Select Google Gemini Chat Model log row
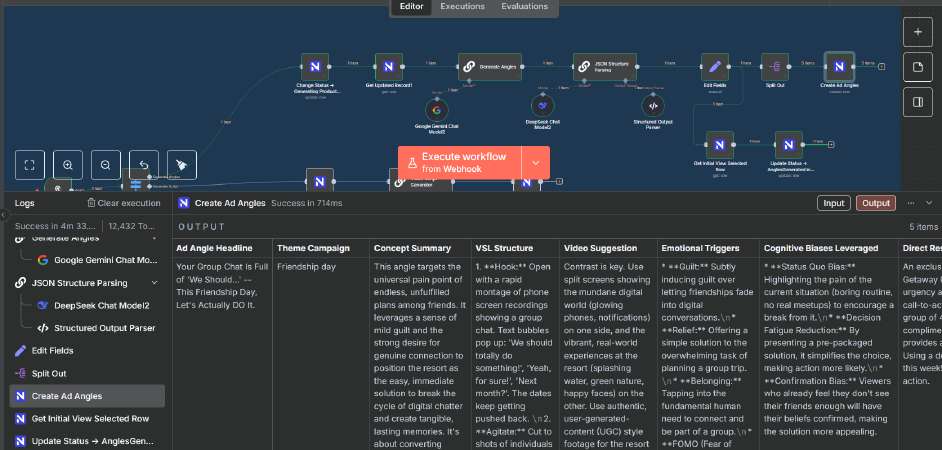 (x=87, y=260)
